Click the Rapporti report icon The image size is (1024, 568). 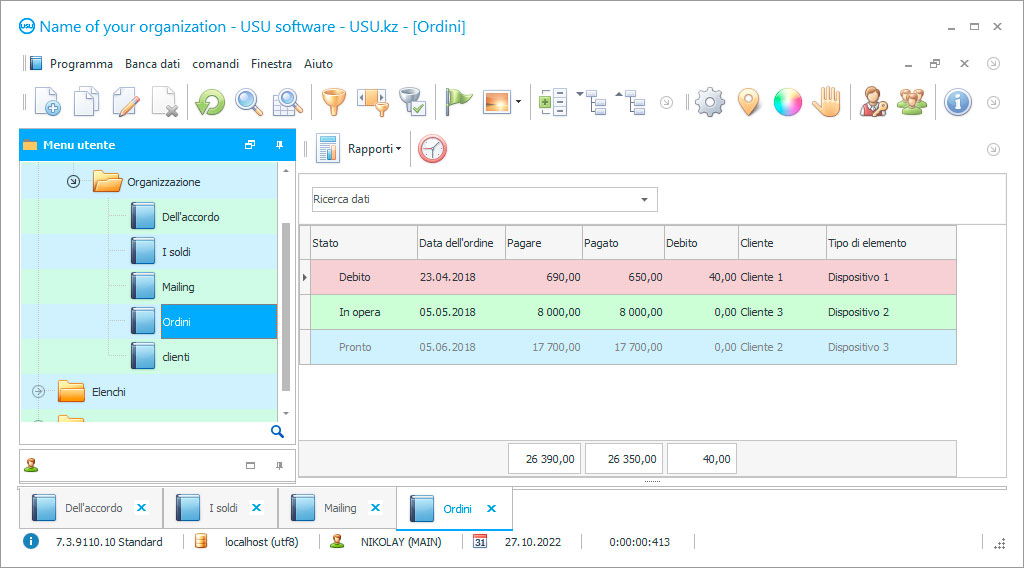pos(328,149)
